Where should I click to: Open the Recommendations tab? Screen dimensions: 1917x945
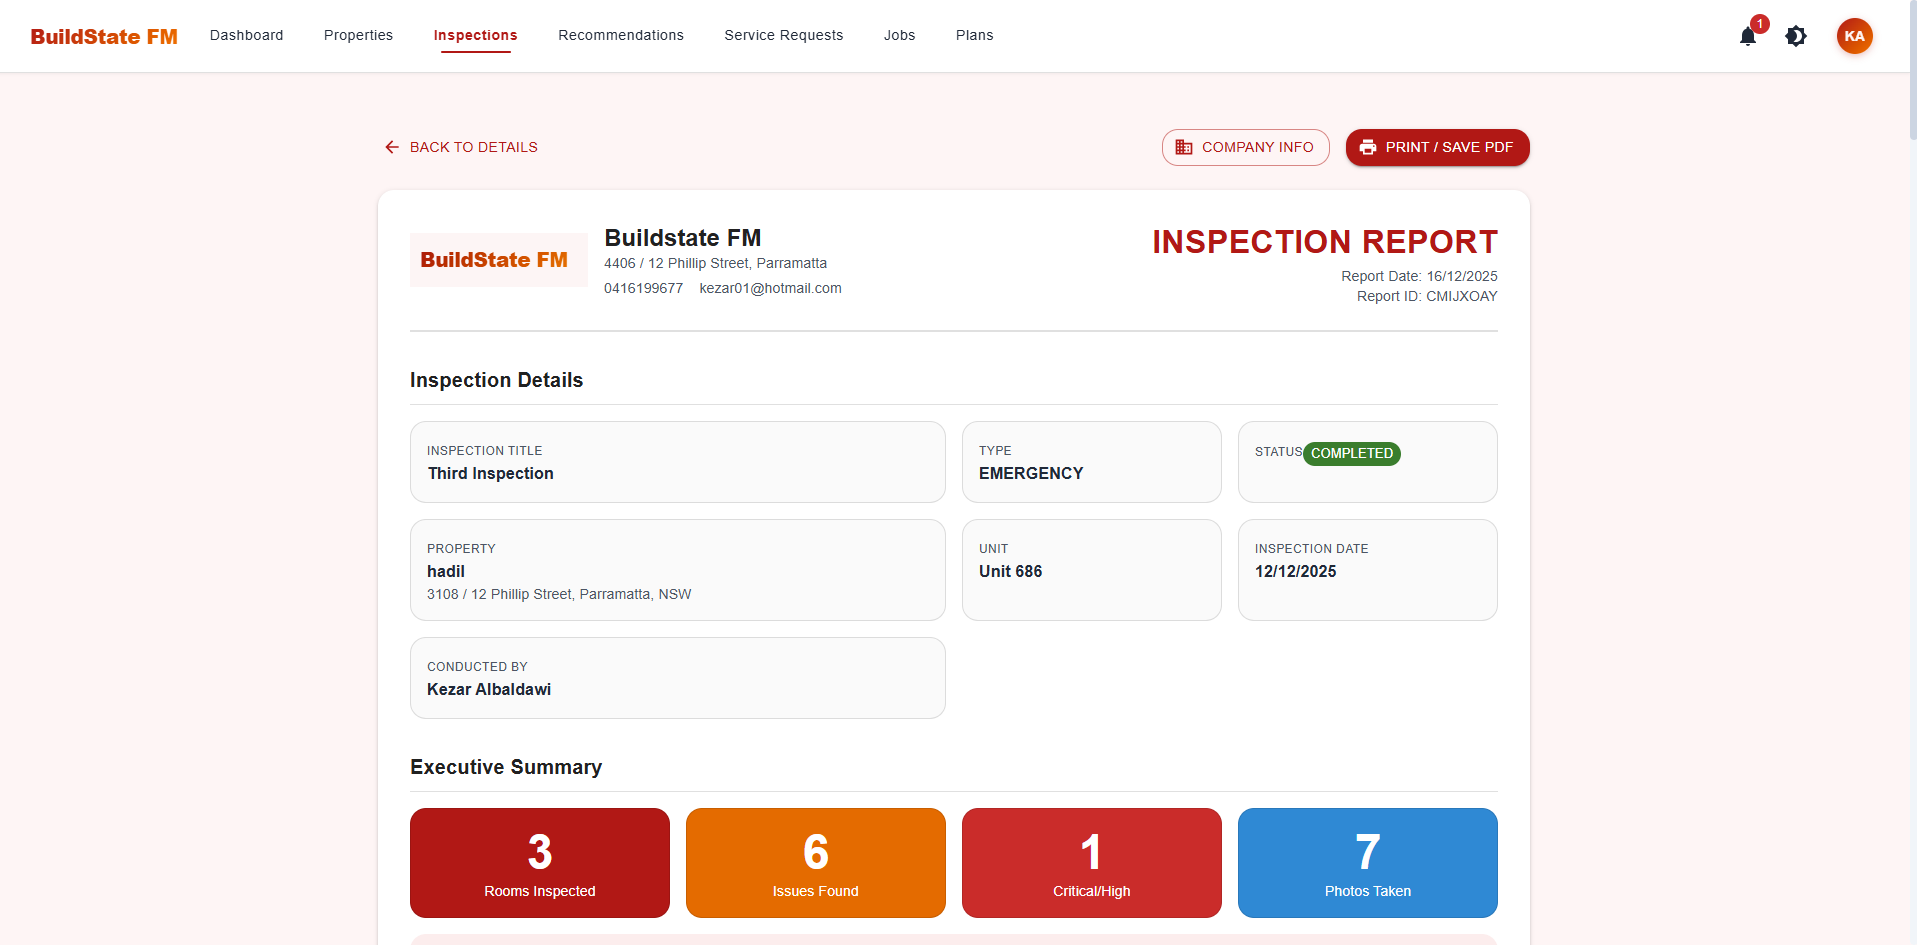pos(621,35)
